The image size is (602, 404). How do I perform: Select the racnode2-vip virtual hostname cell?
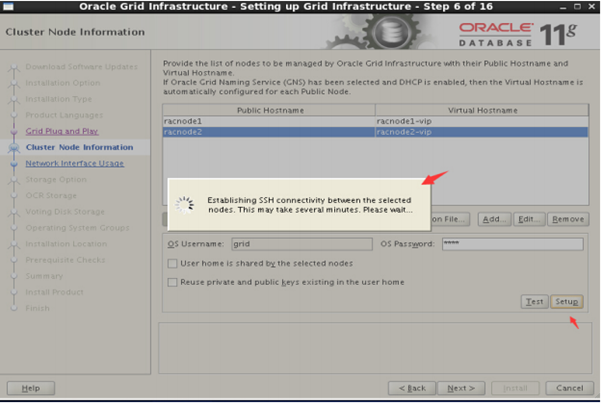click(x=481, y=132)
